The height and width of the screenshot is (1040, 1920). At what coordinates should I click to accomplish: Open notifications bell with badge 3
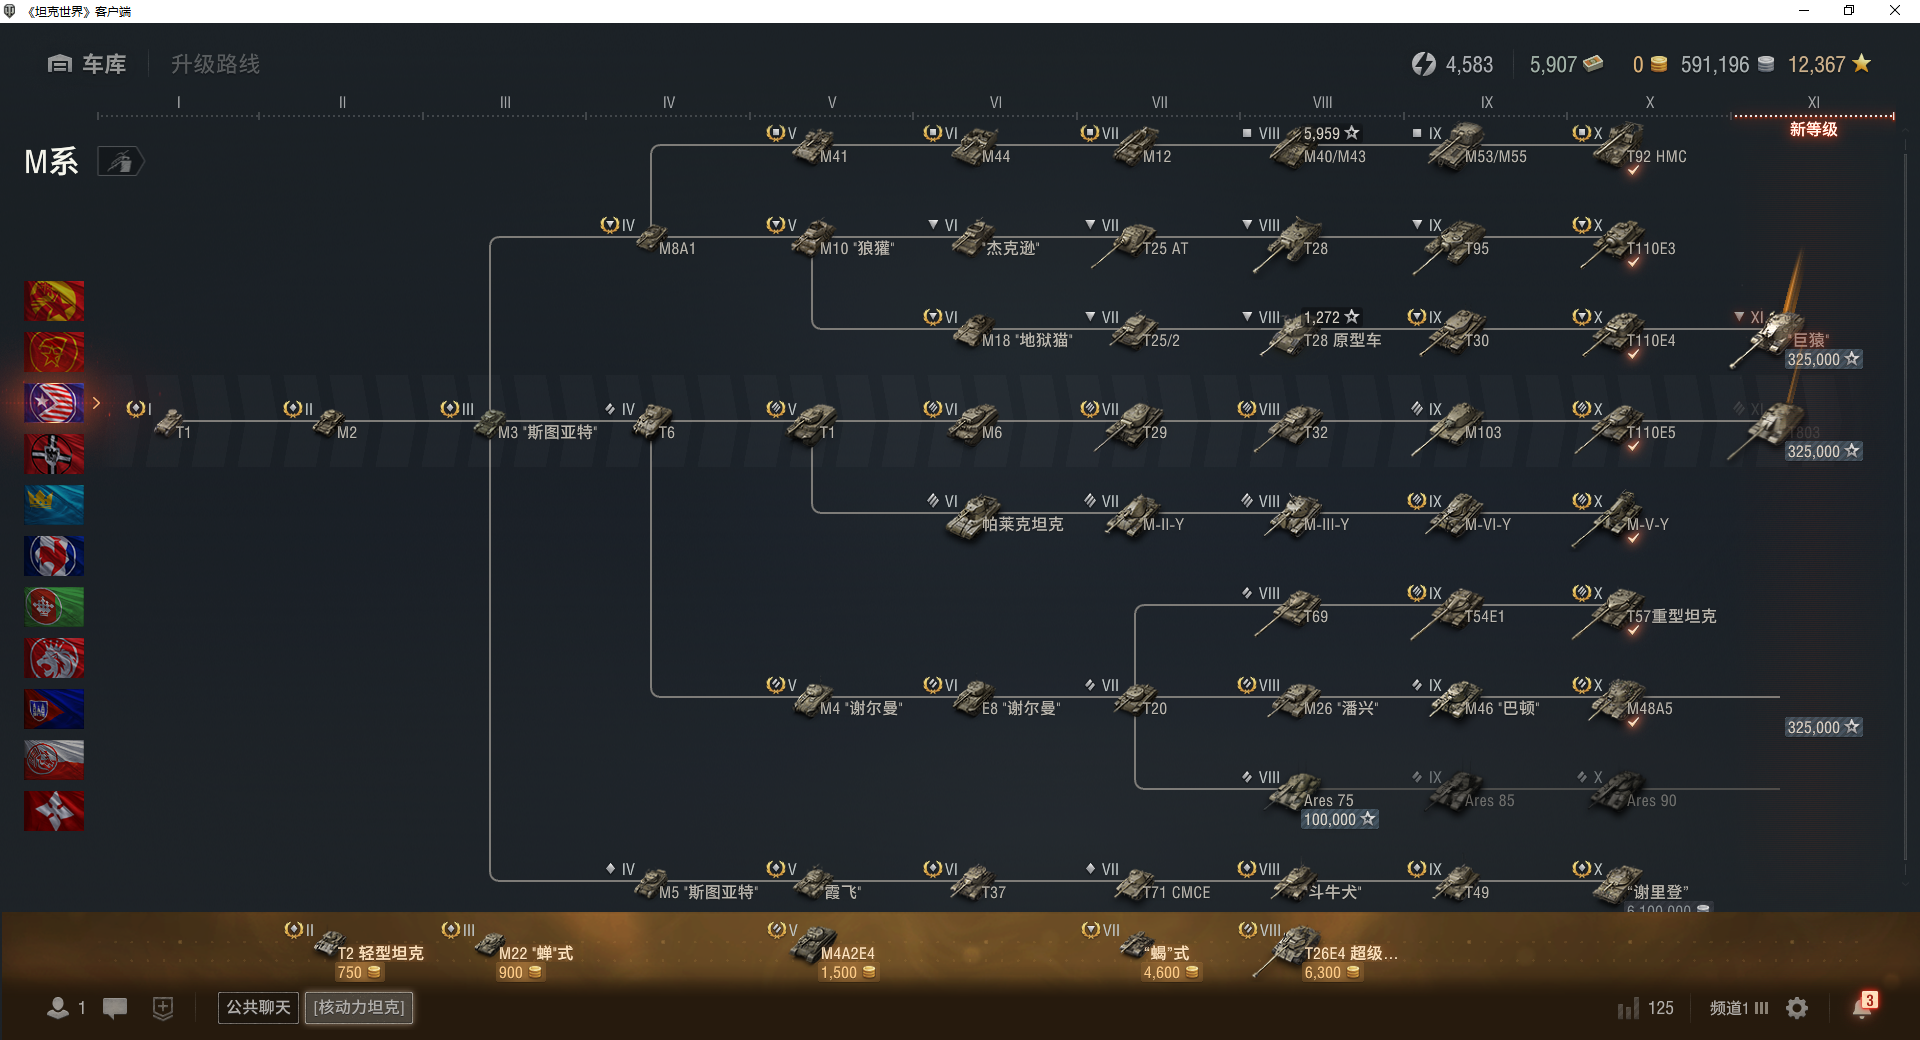[x=1863, y=1007]
